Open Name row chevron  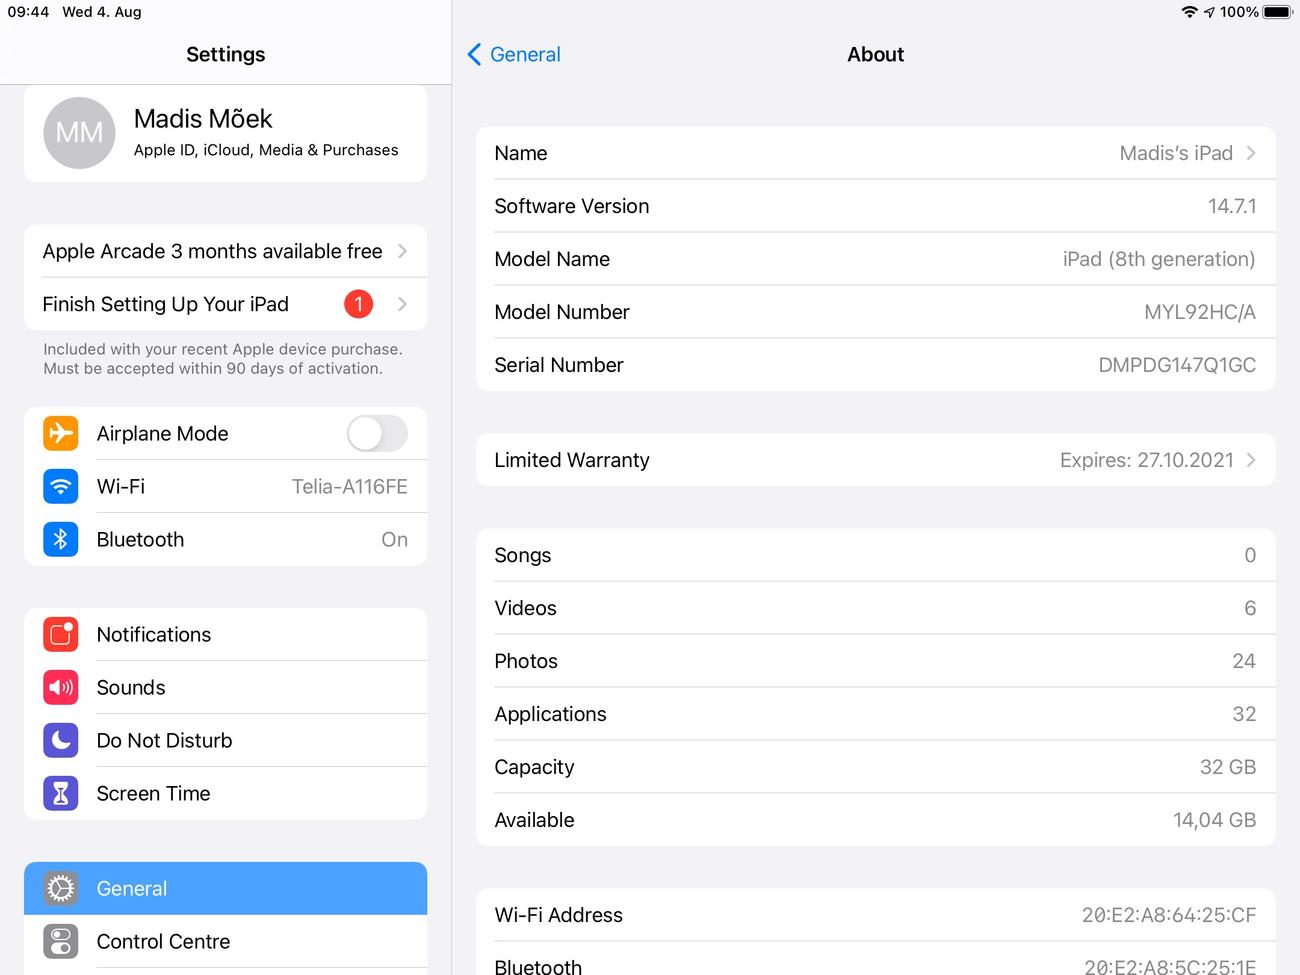[1251, 153]
